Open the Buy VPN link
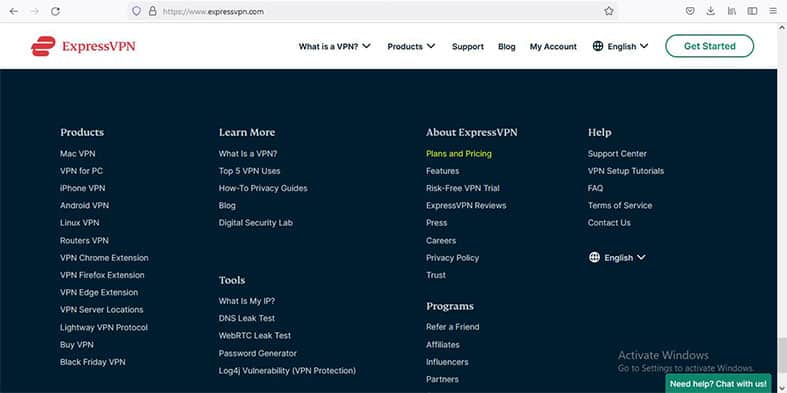787x393 pixels. (76, 345)
